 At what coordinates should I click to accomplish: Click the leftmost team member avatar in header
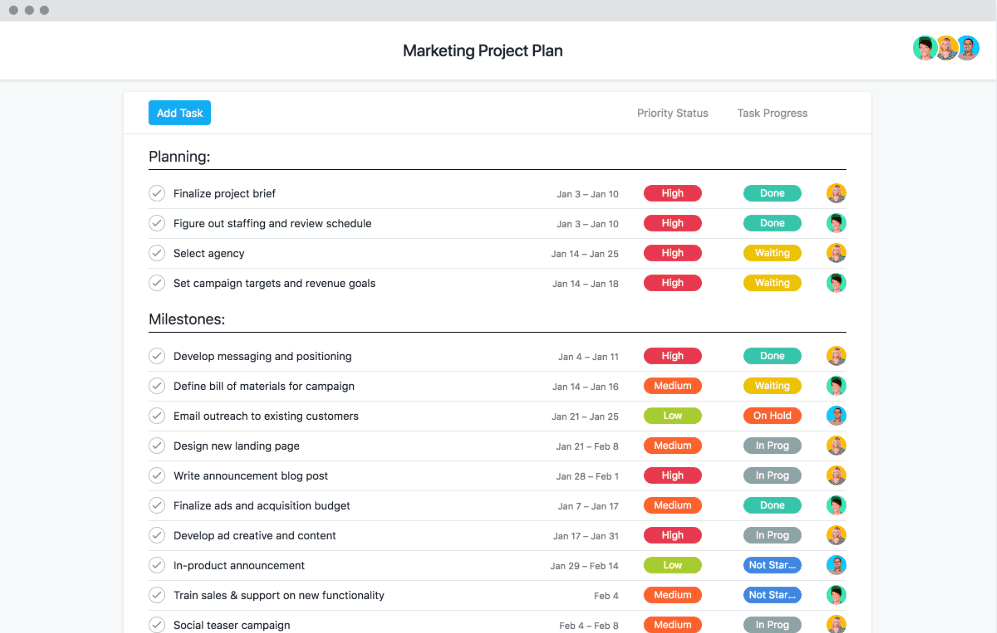click(925, 48)
